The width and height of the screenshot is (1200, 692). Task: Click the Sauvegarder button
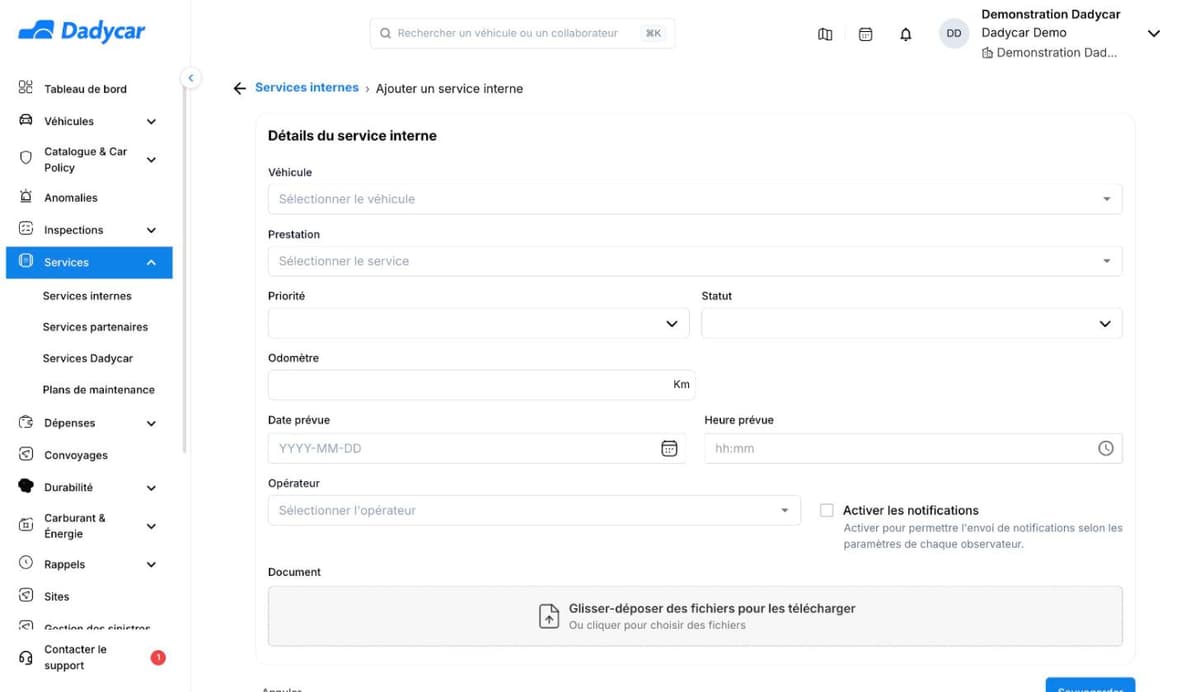1090,686
